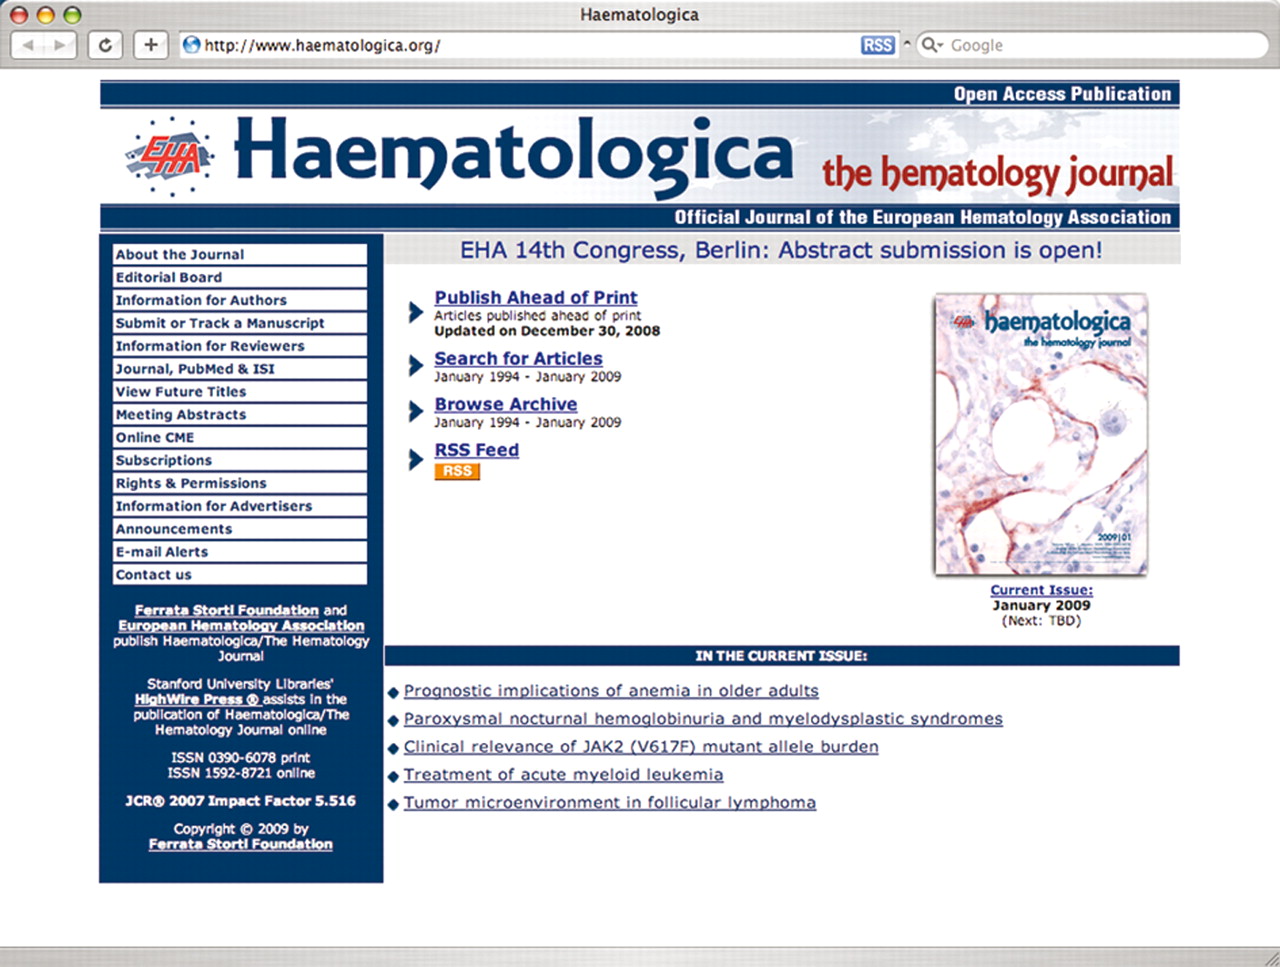Click the browser address bar URL field

pyautogui.click(x=520, y=45)
